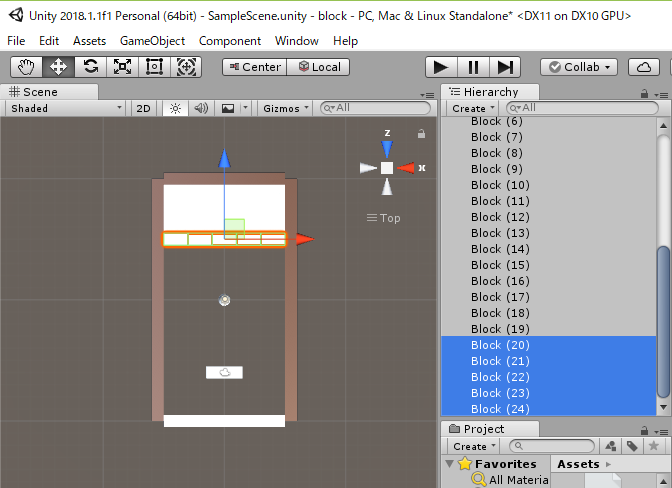The height and width of the screenshot is (488, 672).
Task: Click the paddle object with cloud icon
Action: click(x=224, y=372)
